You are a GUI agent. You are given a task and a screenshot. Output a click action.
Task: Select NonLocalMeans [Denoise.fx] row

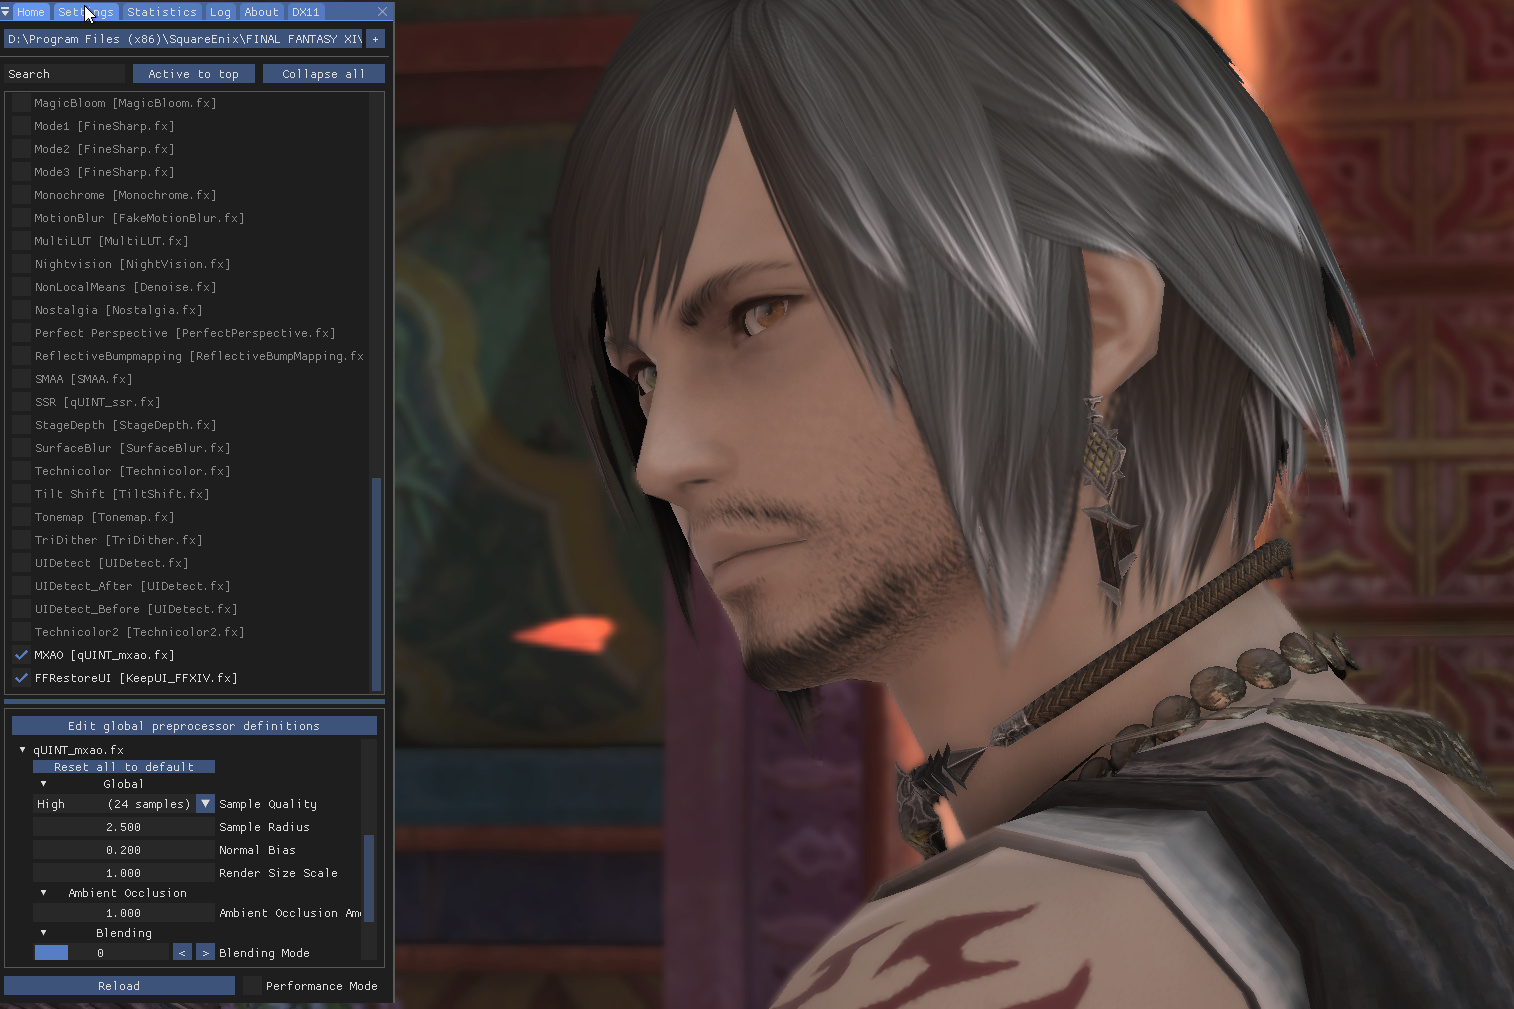[125, 287]
